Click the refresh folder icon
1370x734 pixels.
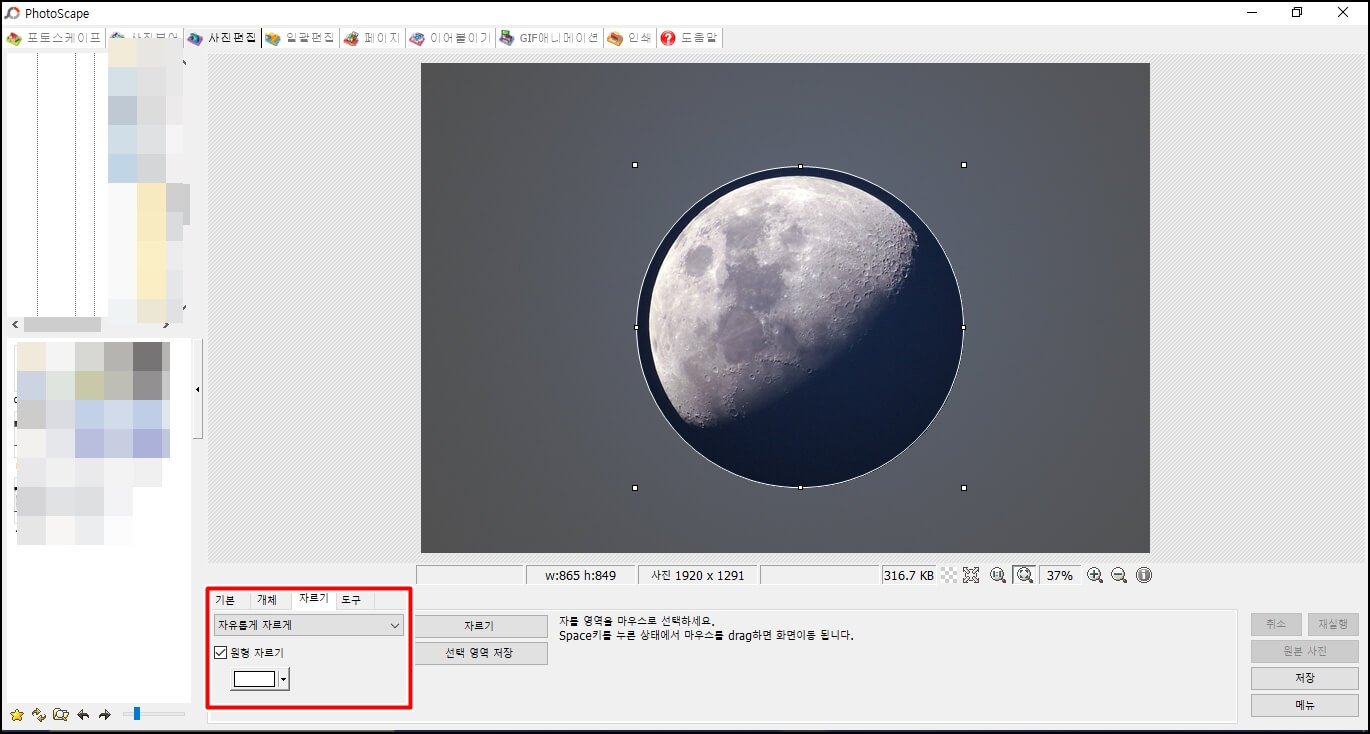click(x=39, y=715)
